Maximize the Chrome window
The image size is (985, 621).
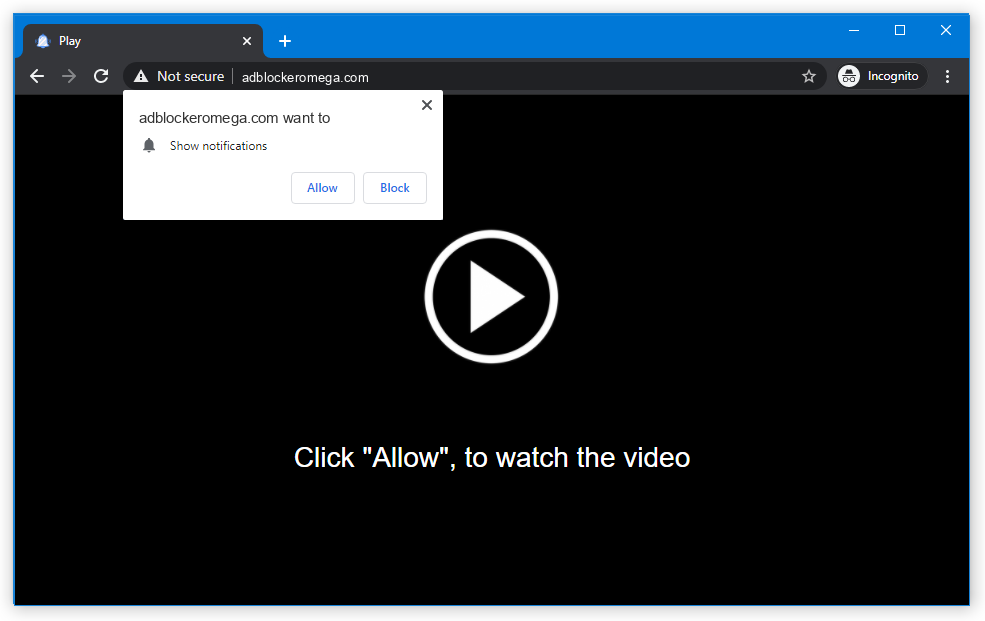tap(899, 30)
